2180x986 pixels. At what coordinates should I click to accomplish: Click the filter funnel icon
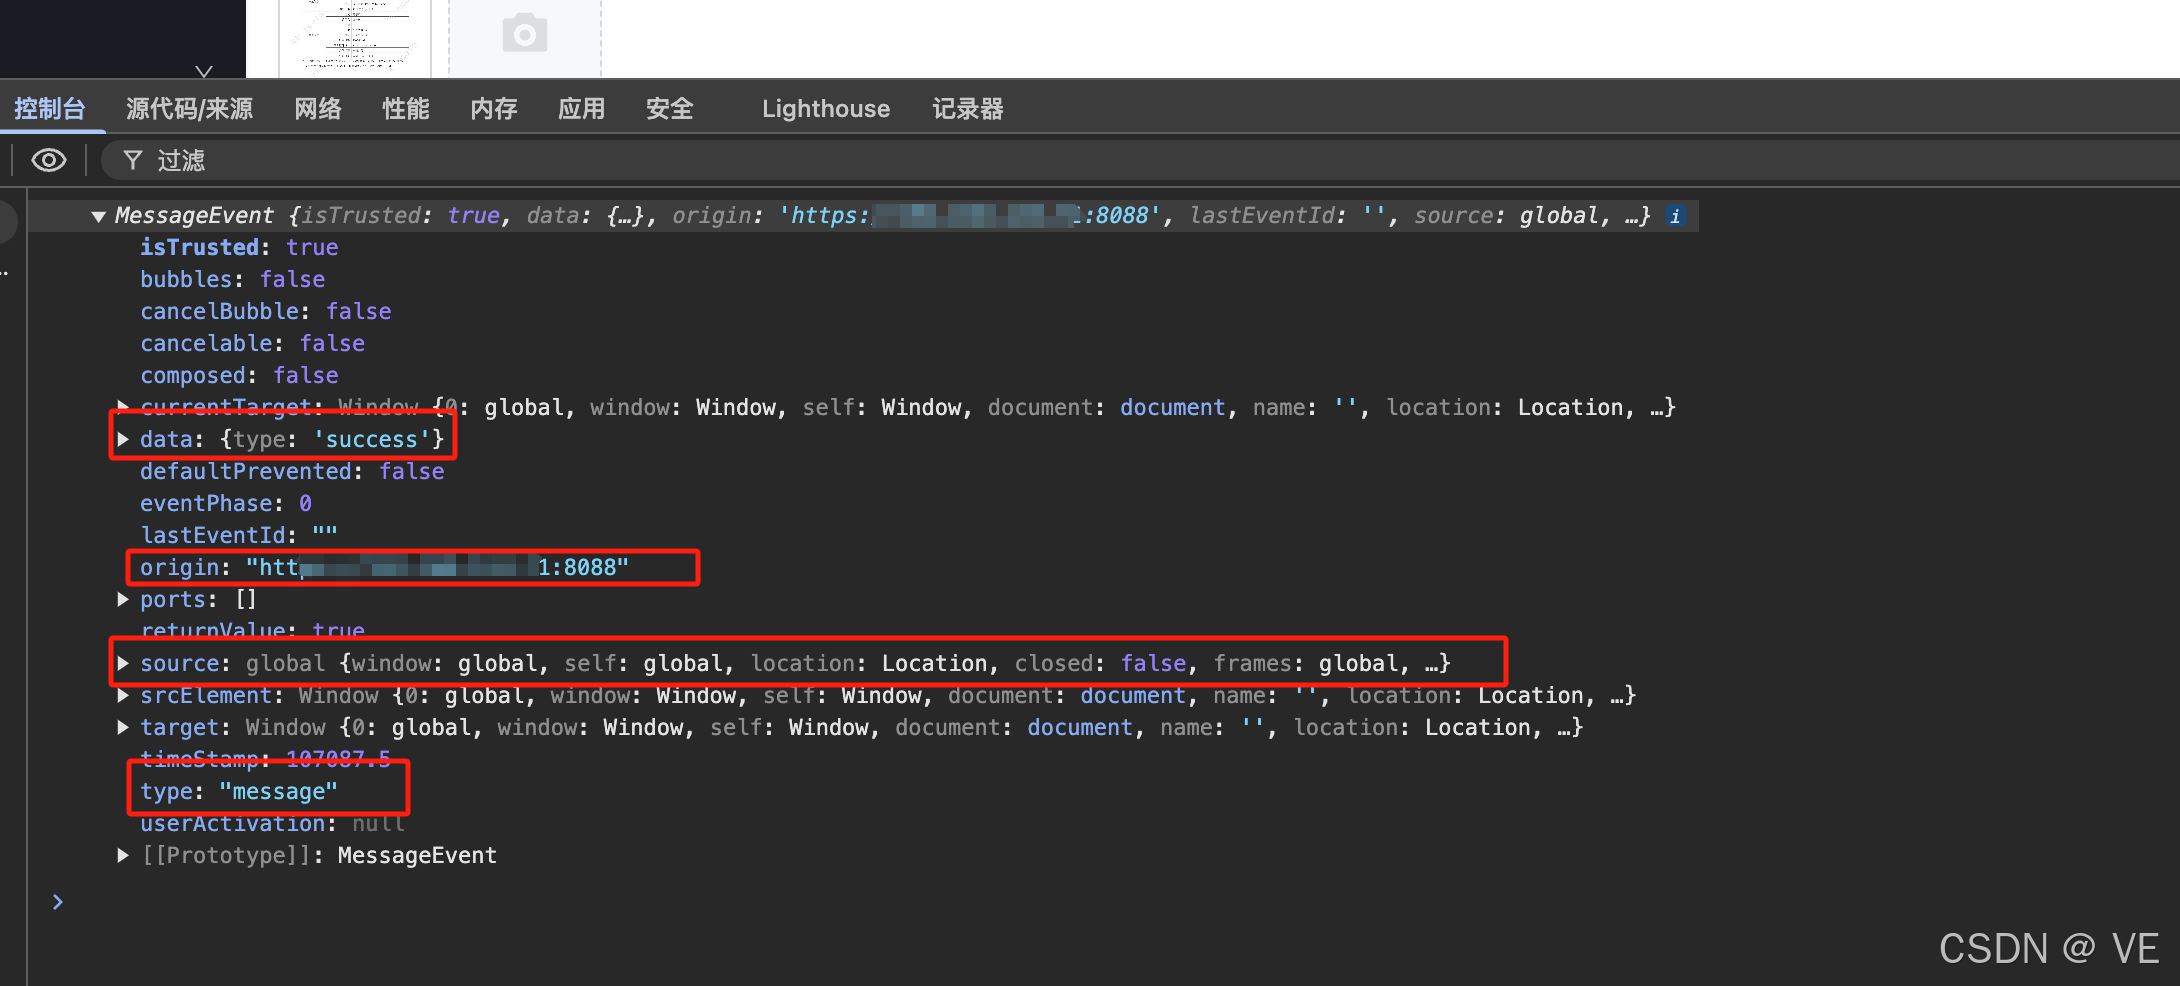pyautogui.click(x=132, y=160)
